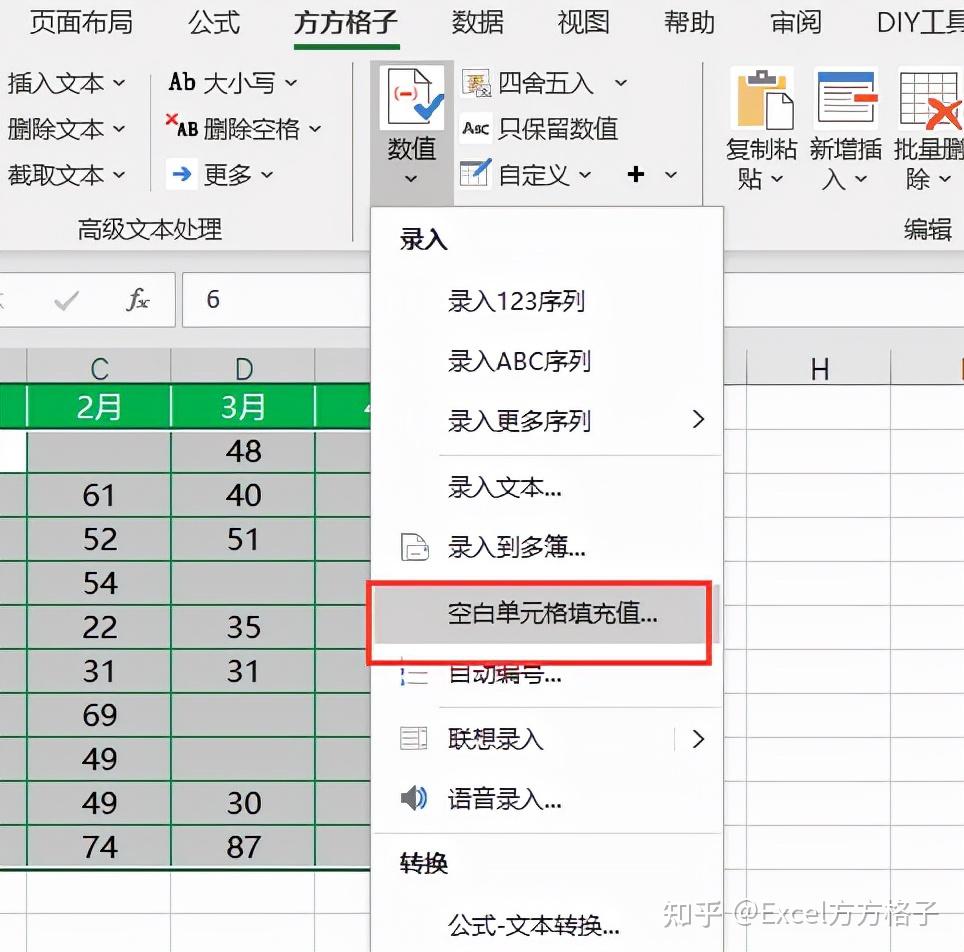
Task: Click the 只保留数值 icon
Action: [x=474, y=128]
